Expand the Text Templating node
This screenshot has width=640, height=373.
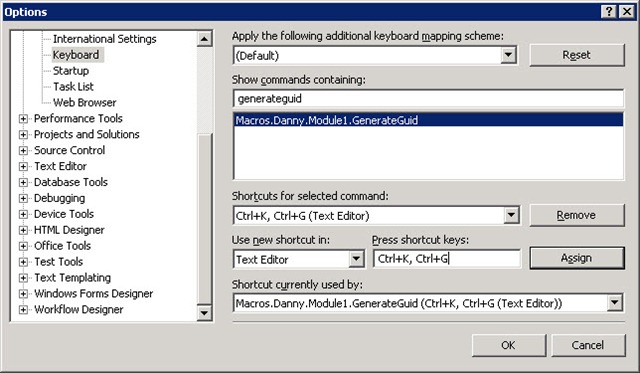[x=23, y=278]
